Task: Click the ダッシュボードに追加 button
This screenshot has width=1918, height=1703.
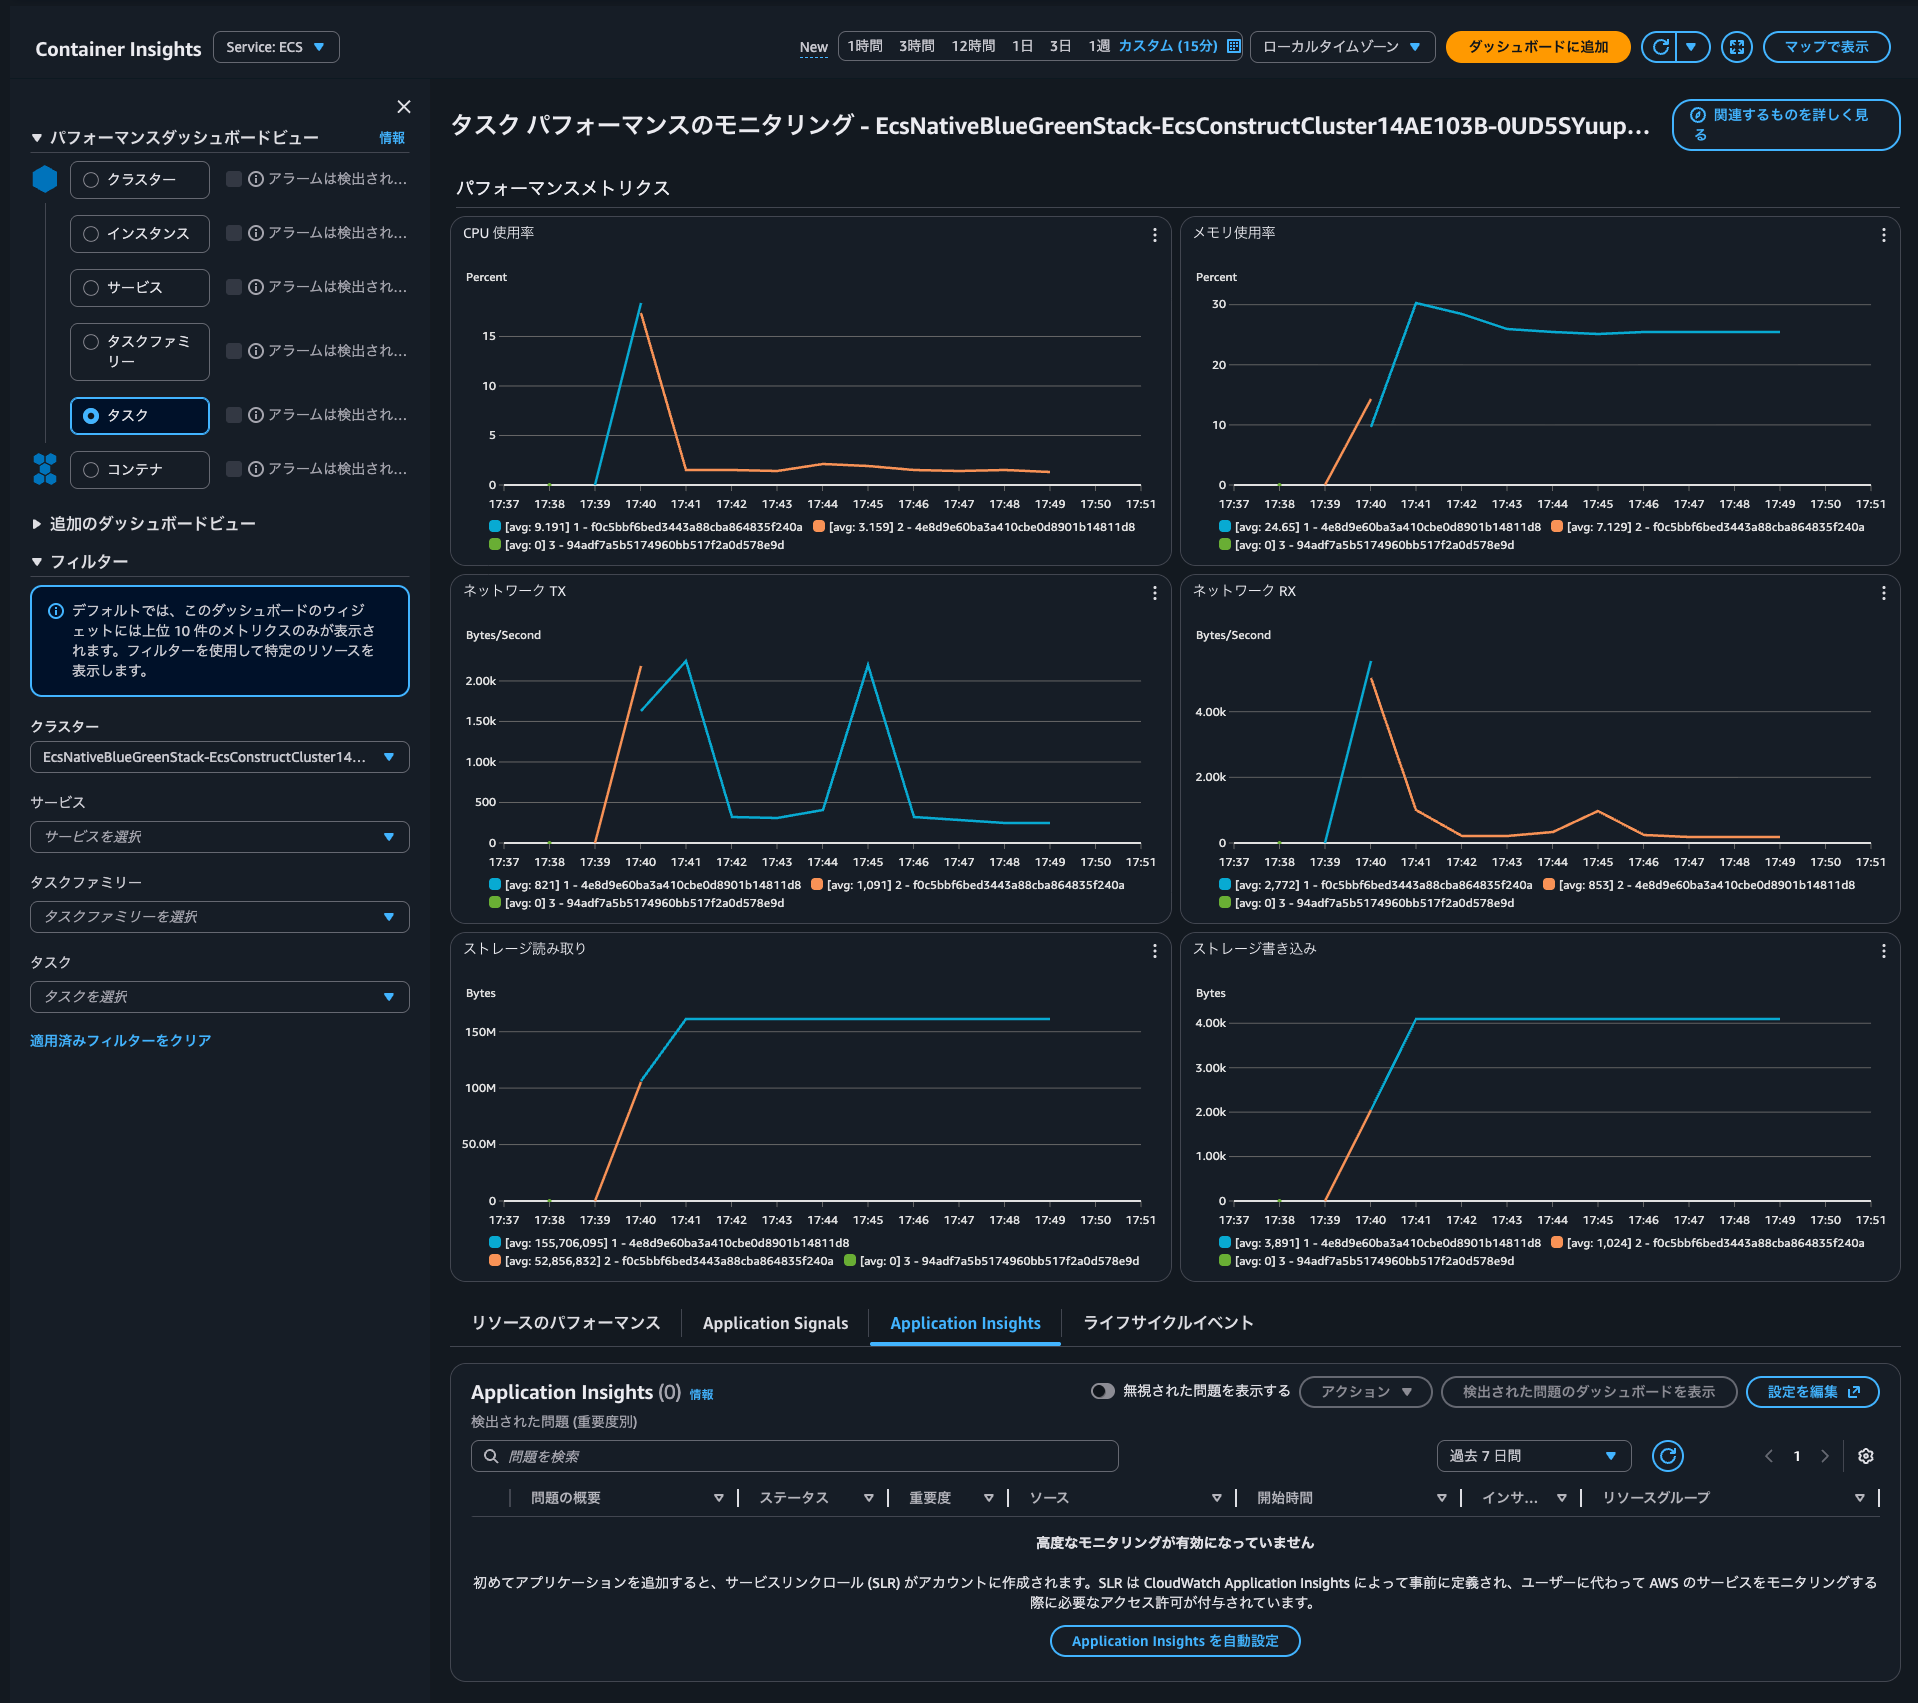Action: 1537,46
